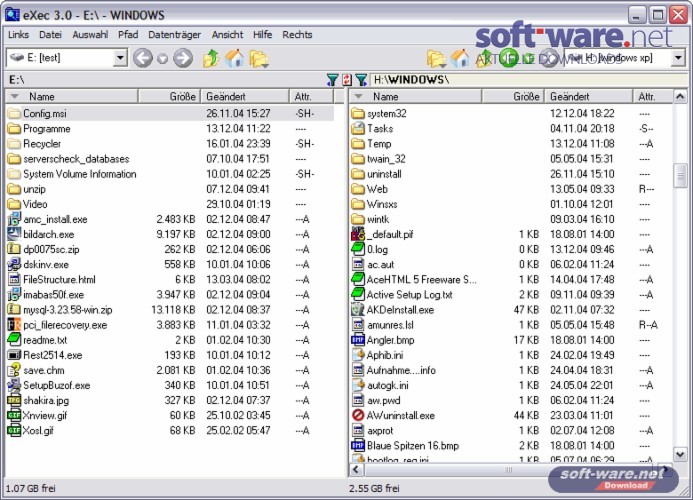Sort right panel by Name column
The width and height of the screenshot is (693, 500).
click(415, 96)
